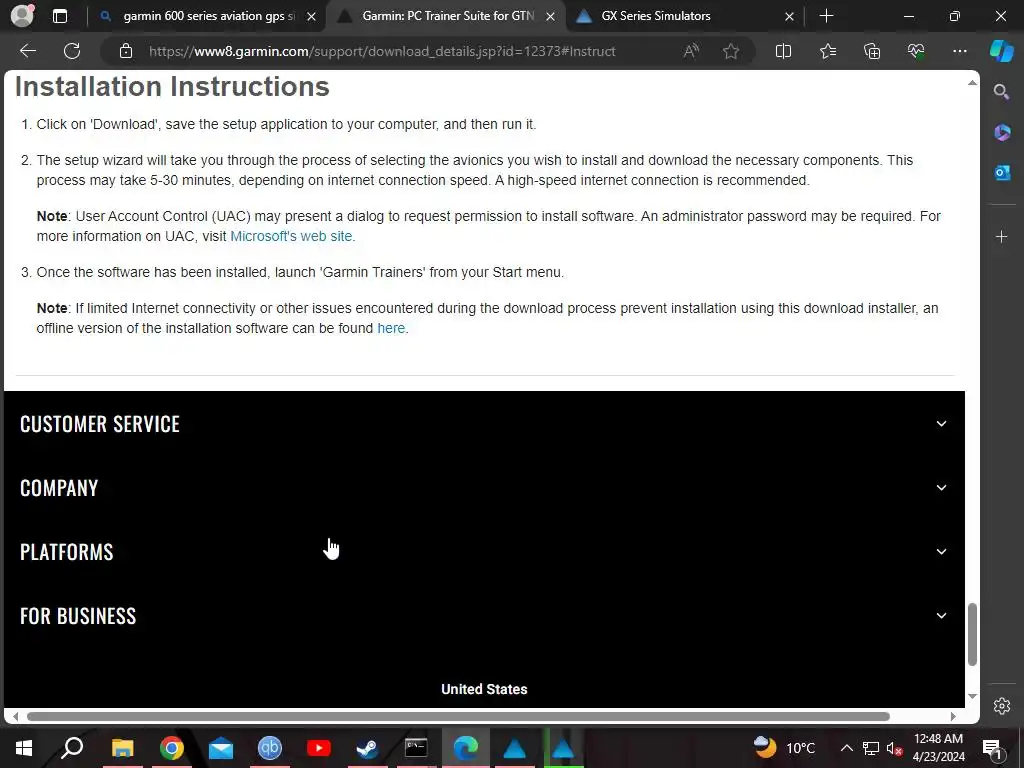Follow the 'here' offline installer link
Screen dimensions: 1024x768
pyautogui.click(x=391, y=328)
